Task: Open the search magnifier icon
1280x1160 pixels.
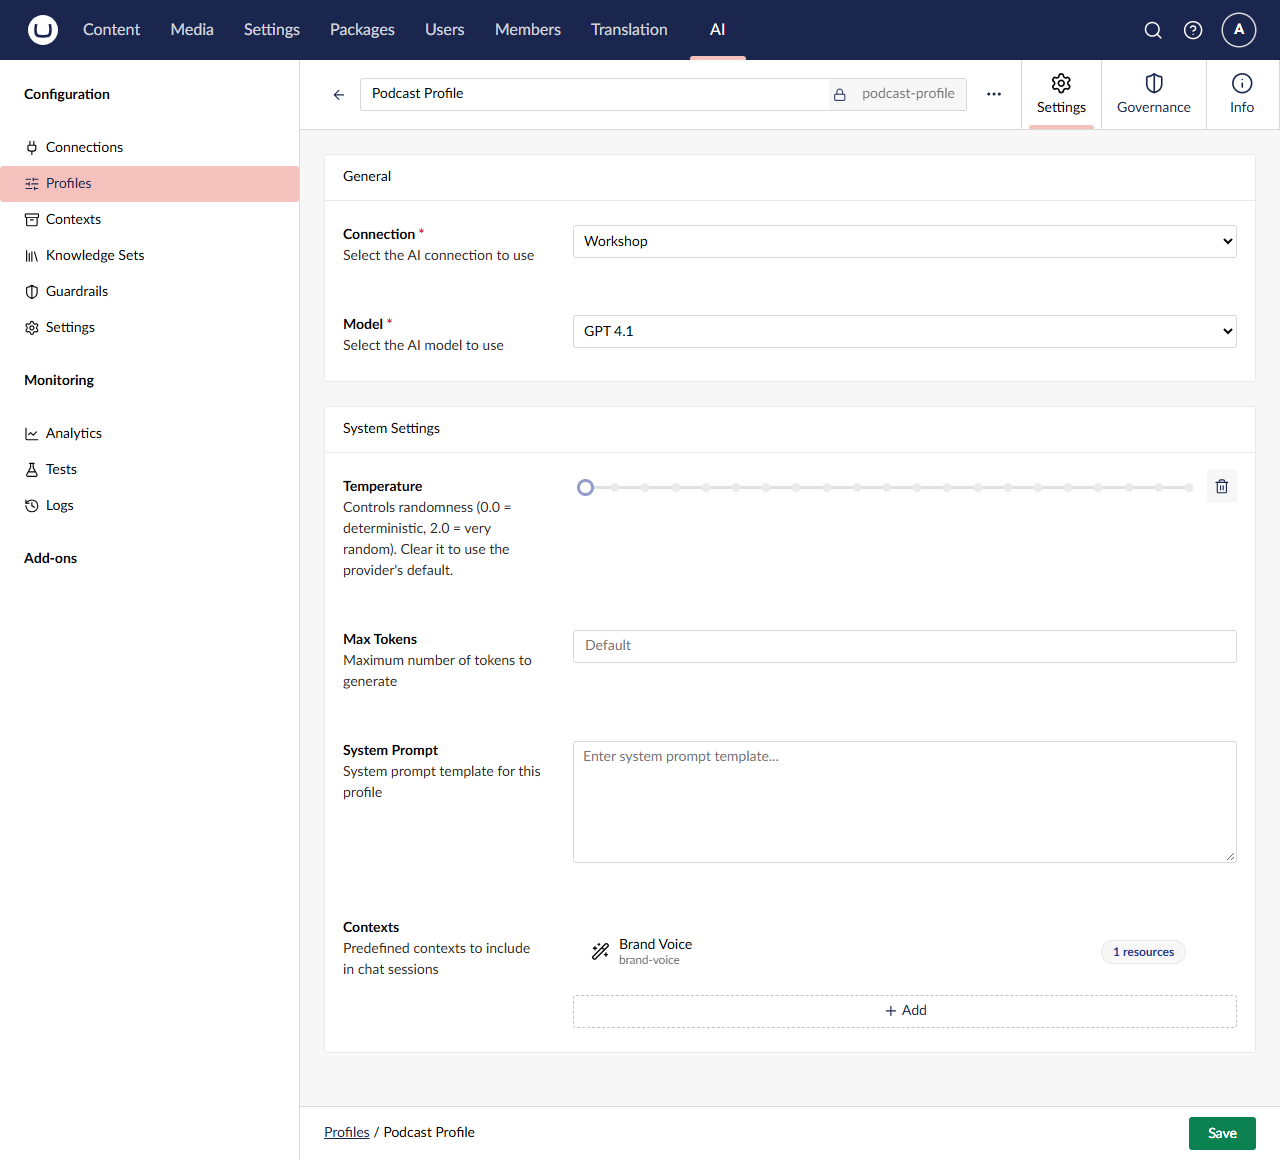Action: coord(1153,30)
